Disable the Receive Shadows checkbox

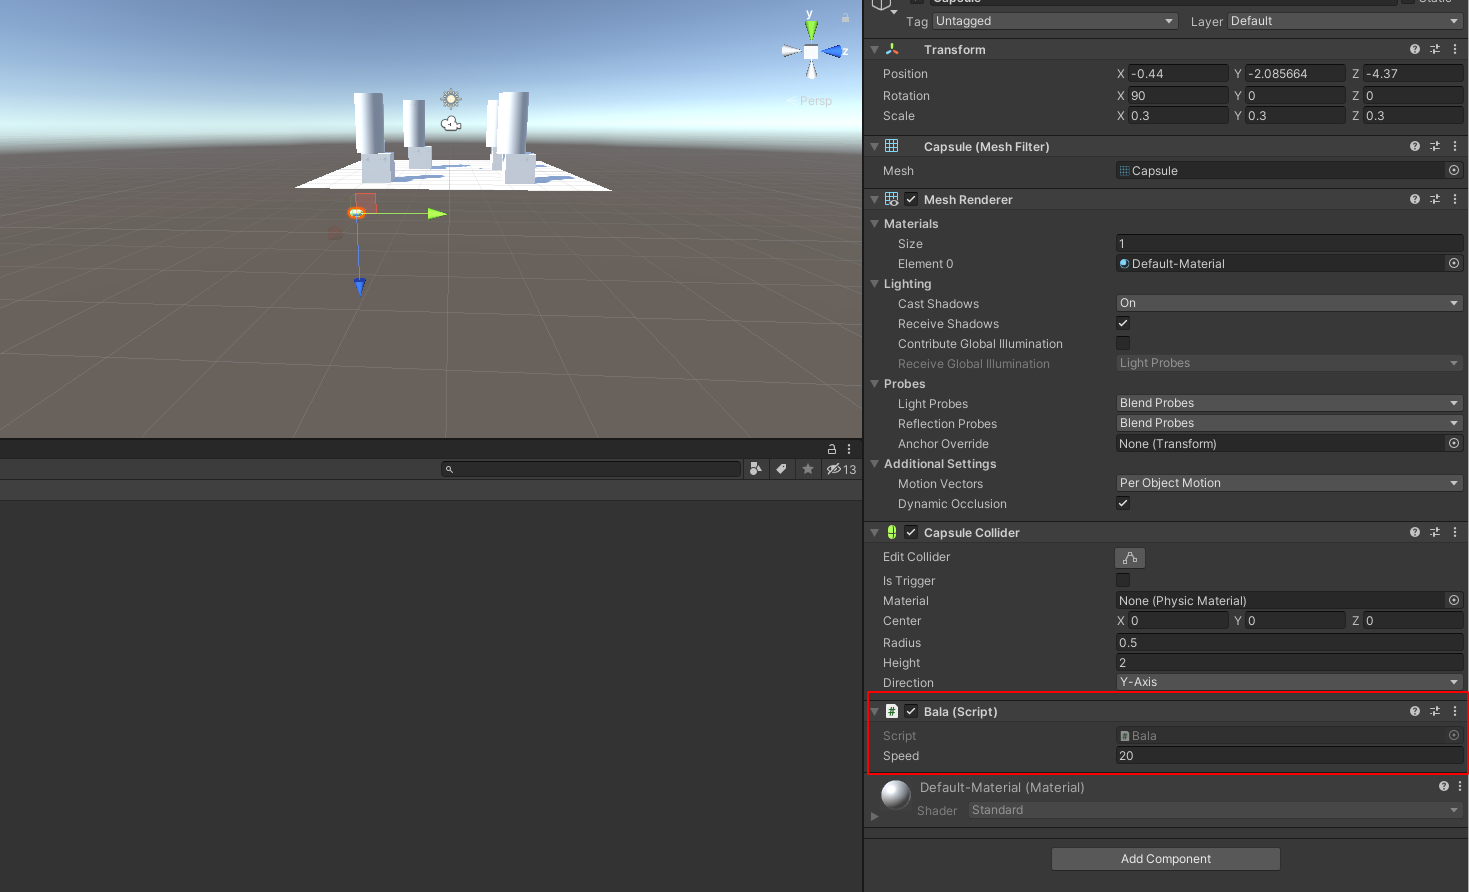tap(1123, 323)
